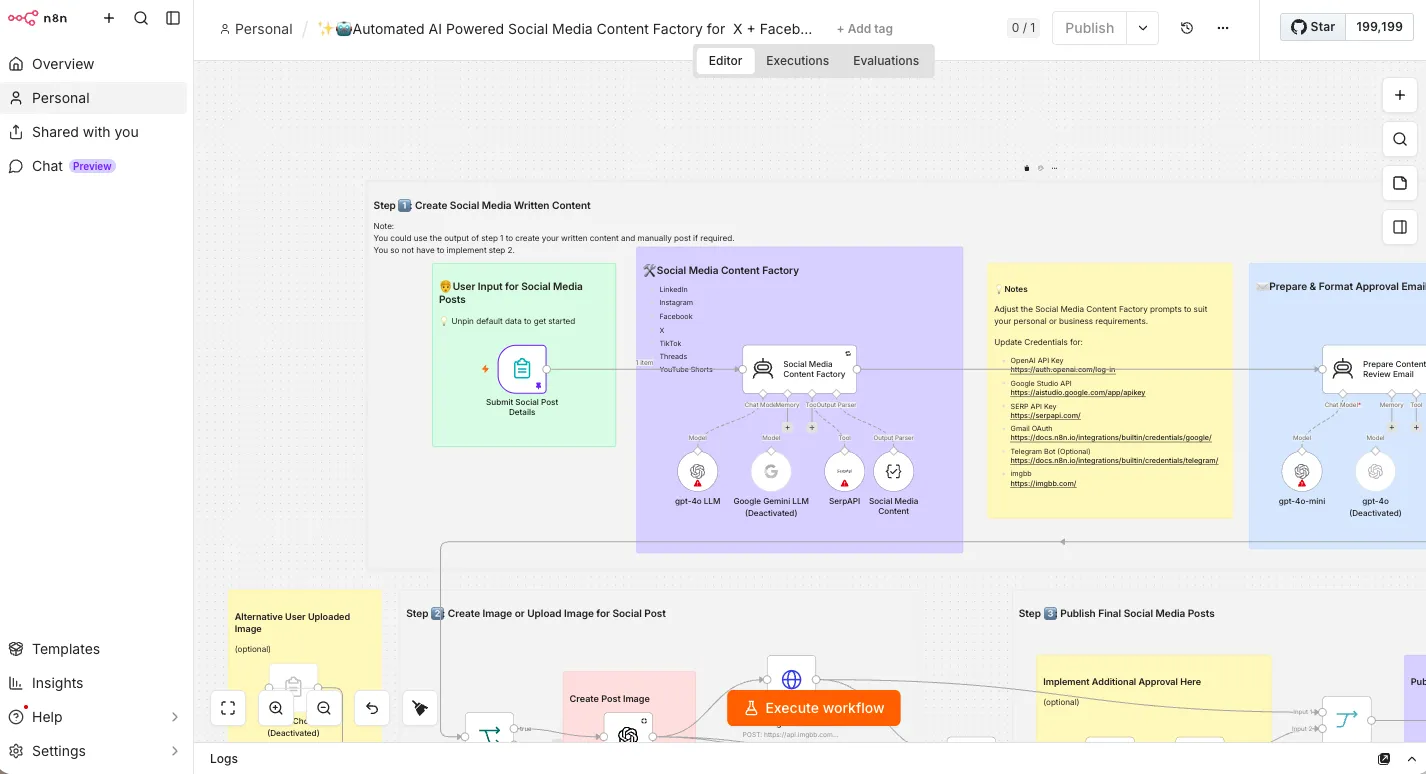Click Add tag next to workflow title
This screenshot has height=774, width=1426.
click(864, 29)
